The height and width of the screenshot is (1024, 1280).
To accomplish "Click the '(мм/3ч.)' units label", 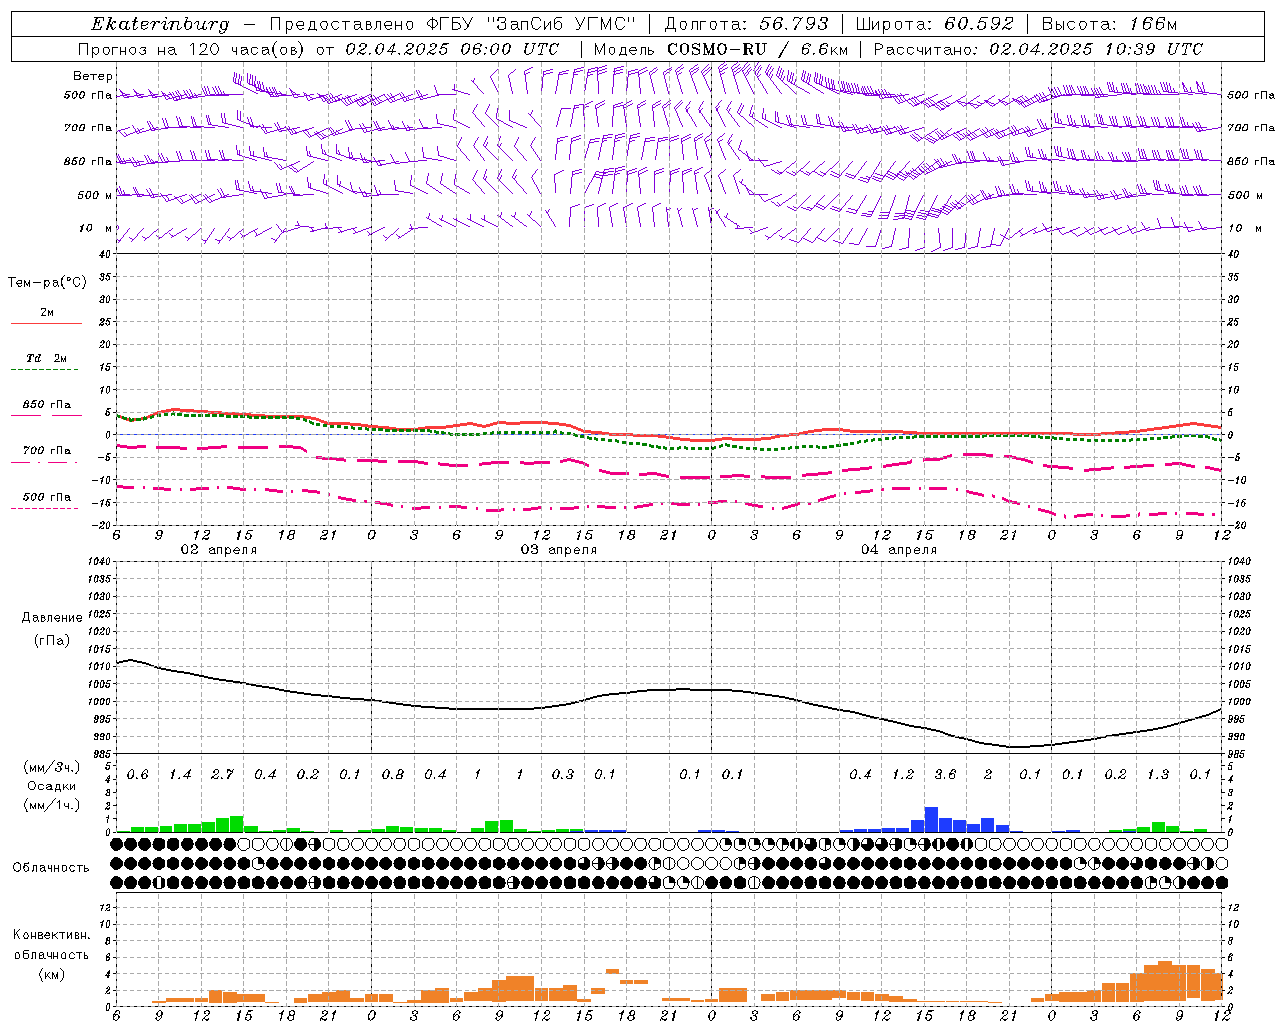I will [x=51, y=767].
